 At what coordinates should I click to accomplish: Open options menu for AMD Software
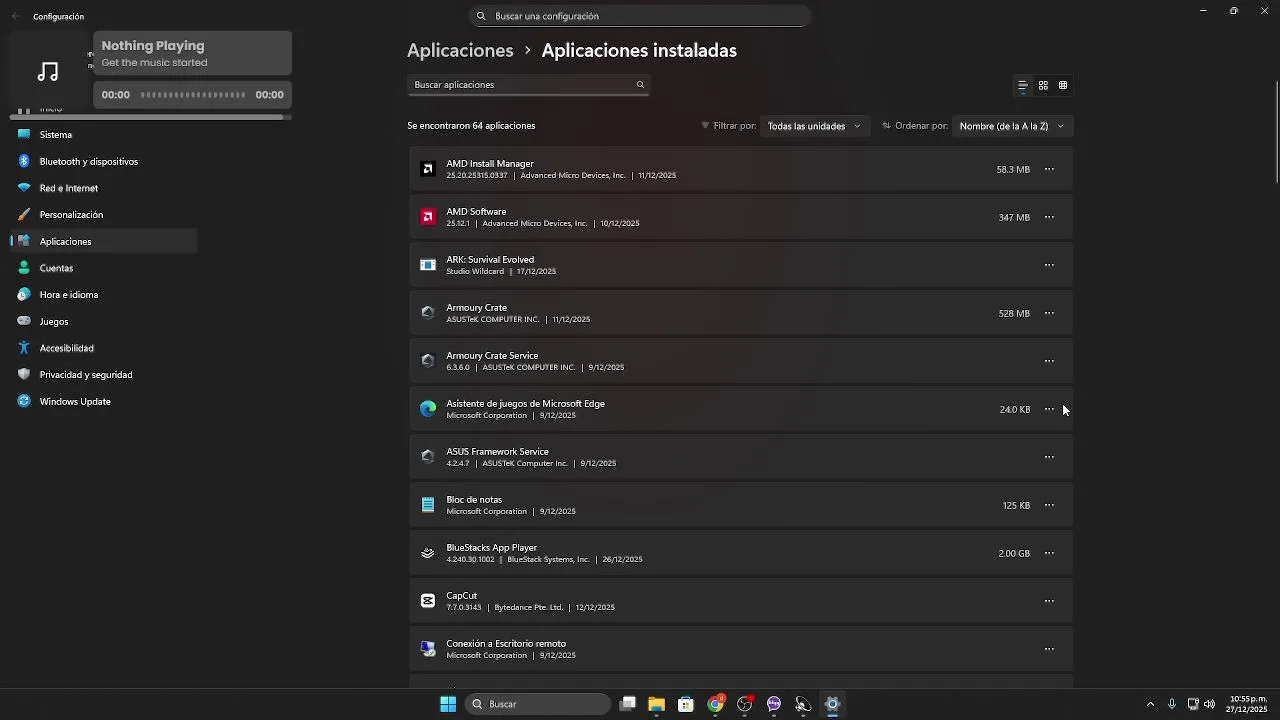[x=1049, y=217]
